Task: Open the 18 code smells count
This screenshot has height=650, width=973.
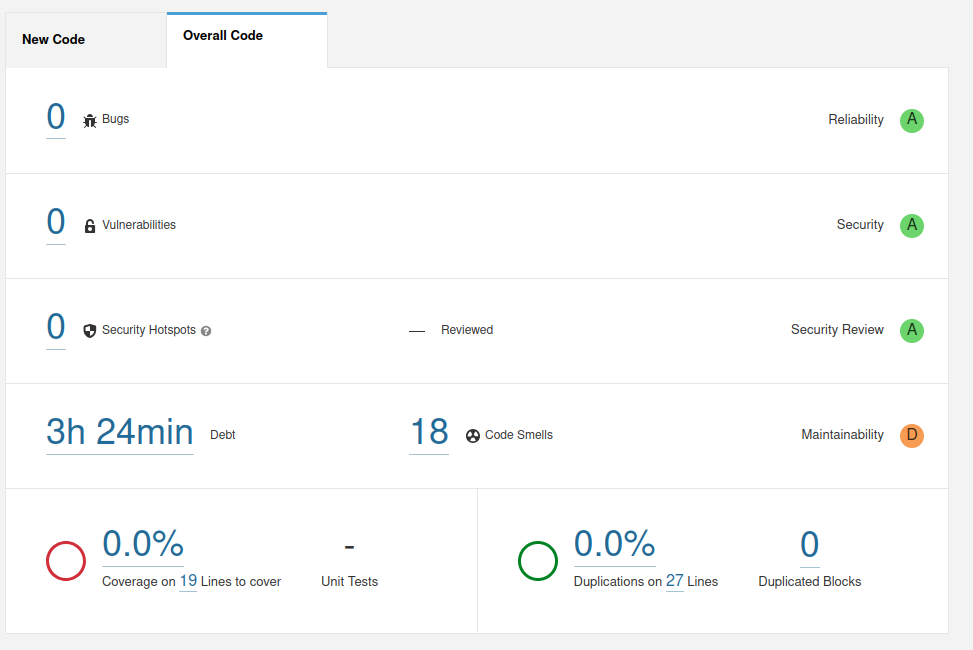Action: tap(429, 432)
